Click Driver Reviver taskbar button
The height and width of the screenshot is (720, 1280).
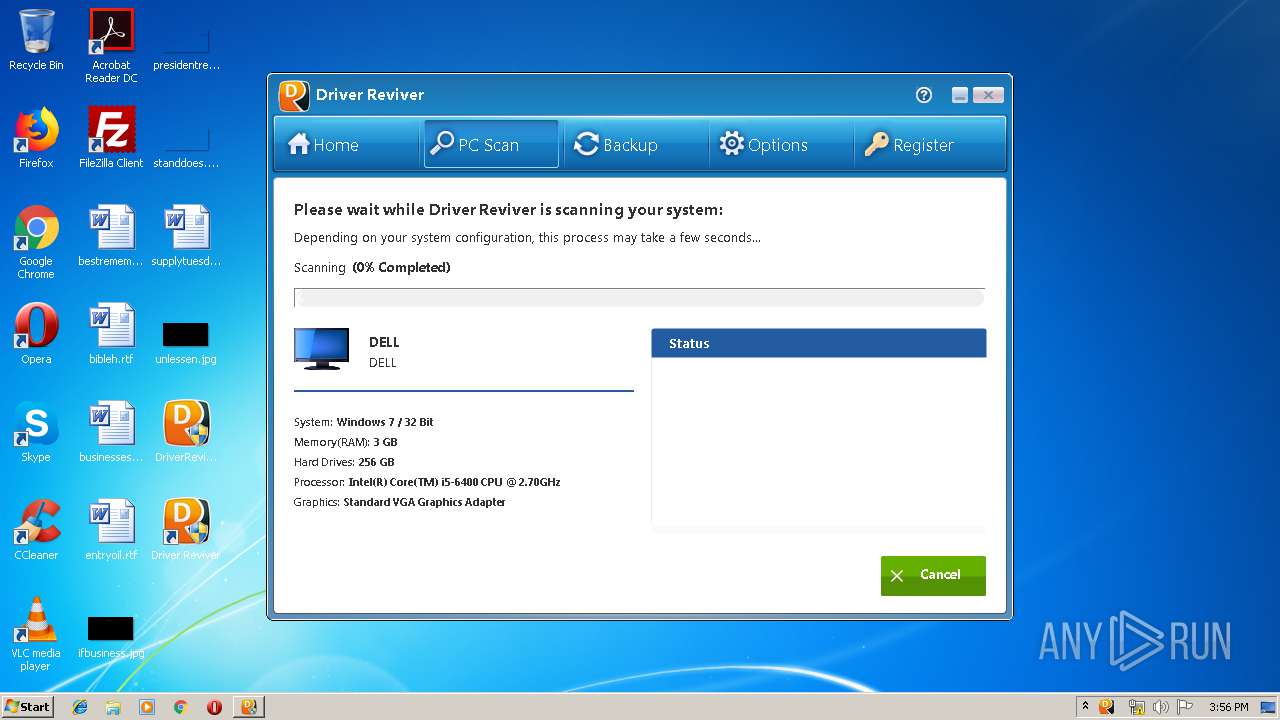[x=248, y=707]
